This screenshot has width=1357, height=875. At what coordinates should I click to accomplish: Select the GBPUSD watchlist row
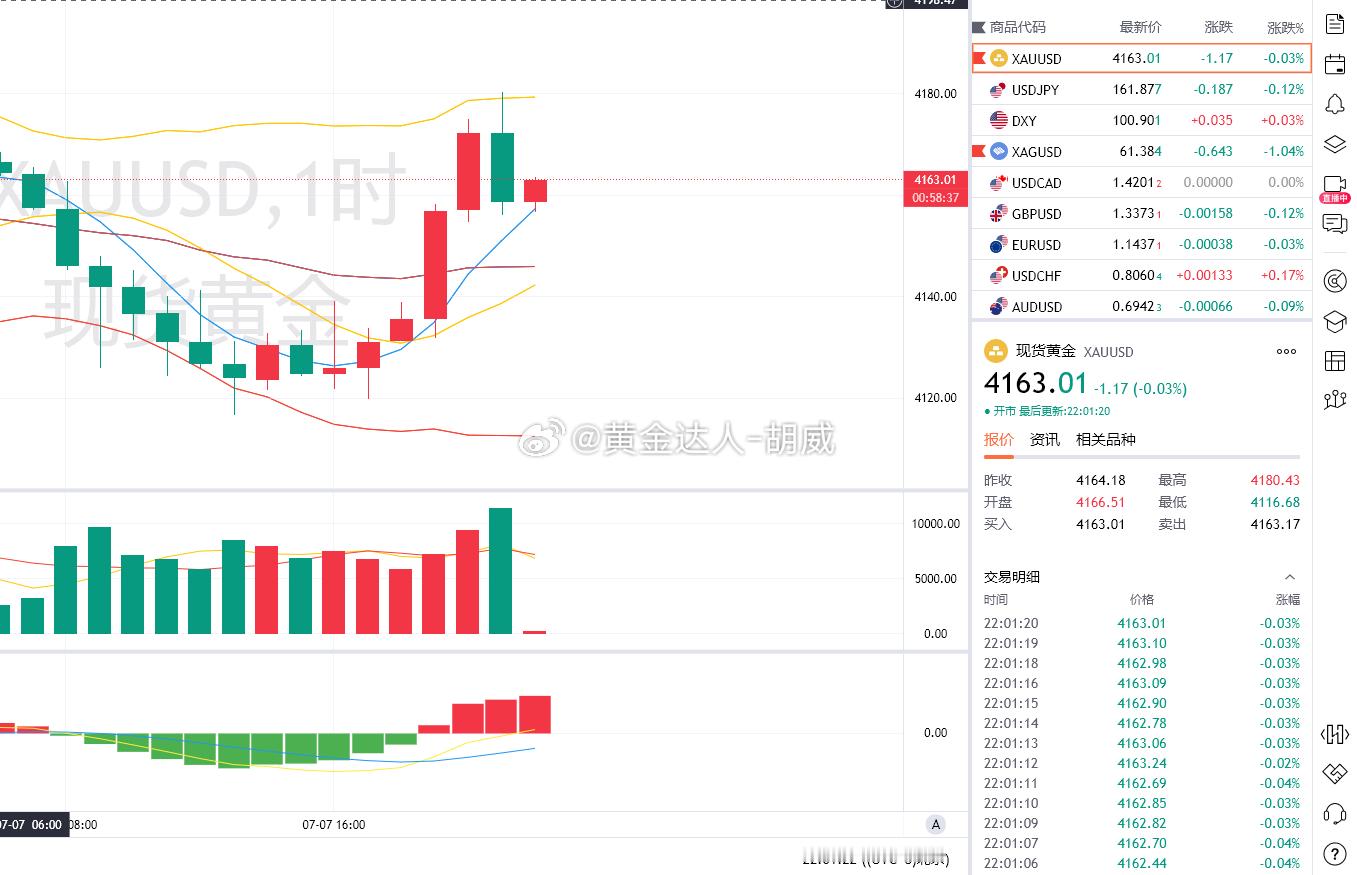point(1141,214)
